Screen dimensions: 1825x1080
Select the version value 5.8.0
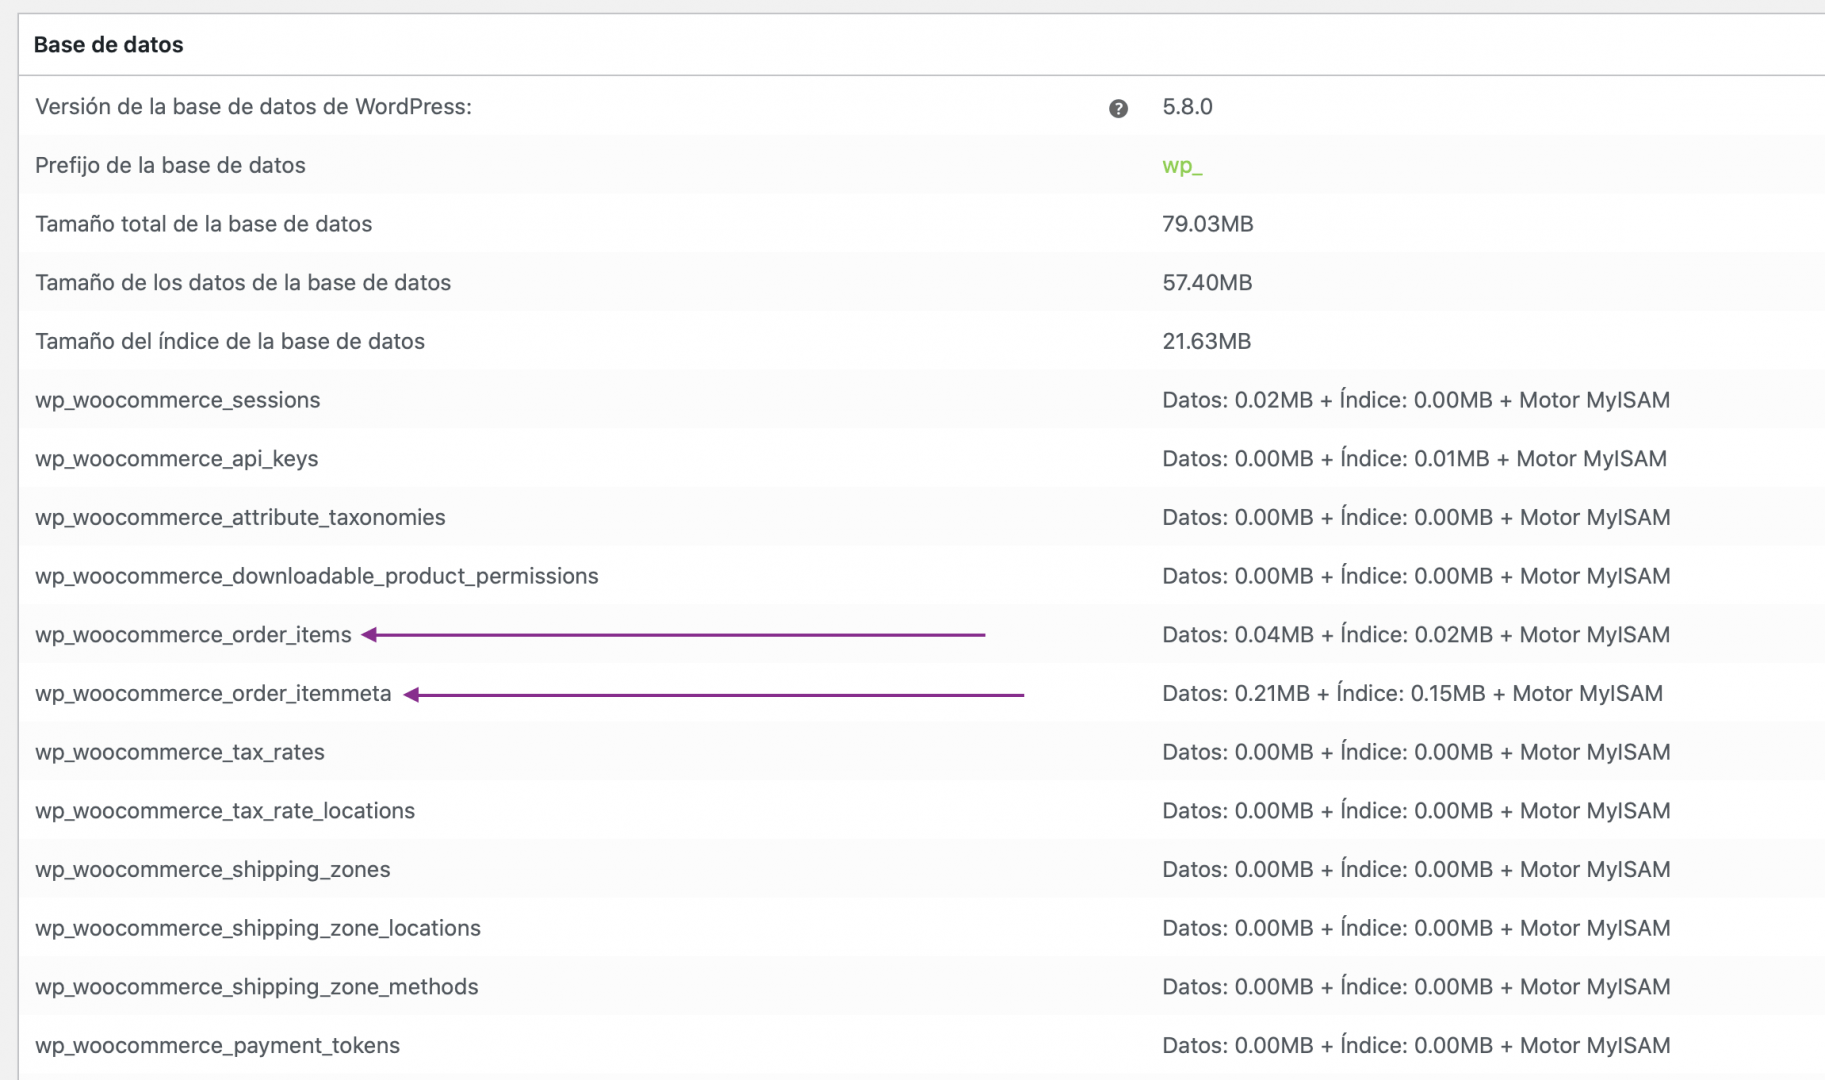[x=1187, y=107]
